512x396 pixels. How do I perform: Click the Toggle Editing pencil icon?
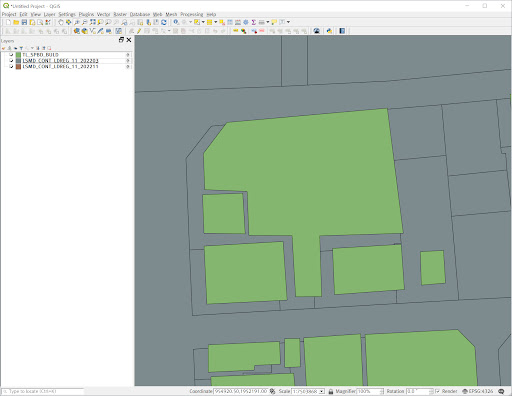[x=139, y=31]
